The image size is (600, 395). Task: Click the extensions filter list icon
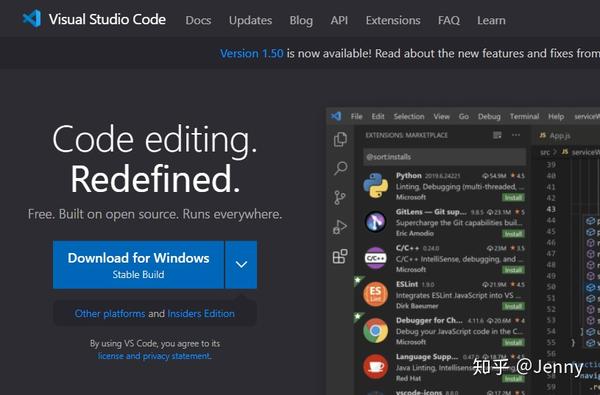pyautogui.click(x=497, y=135)
